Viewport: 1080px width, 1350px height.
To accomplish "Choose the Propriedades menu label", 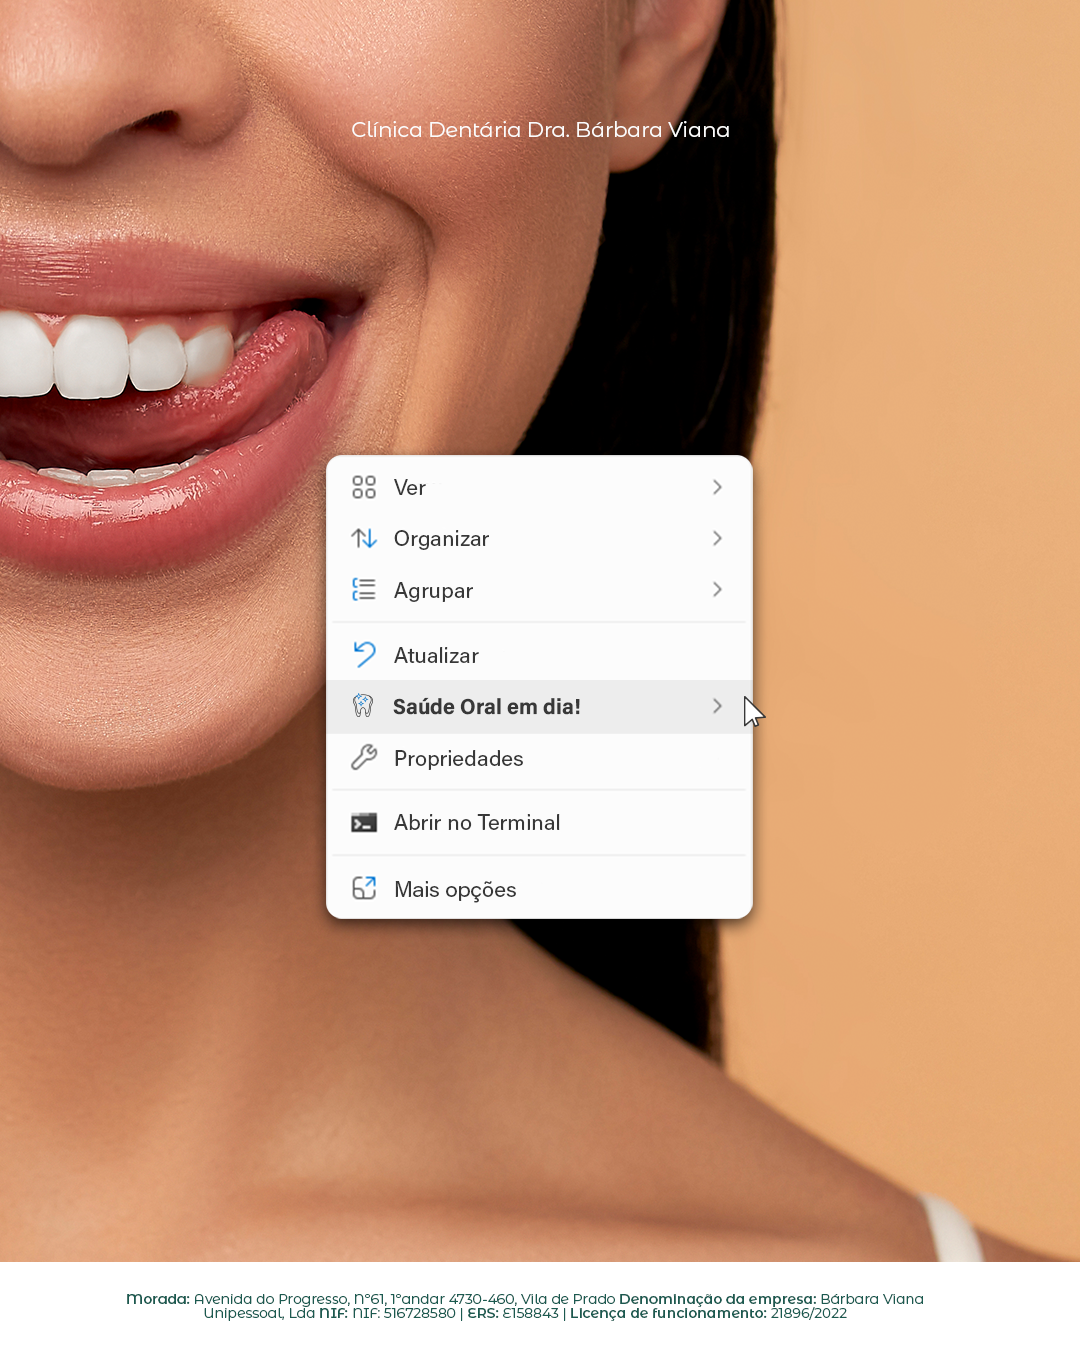I will (x=458, y=759).
